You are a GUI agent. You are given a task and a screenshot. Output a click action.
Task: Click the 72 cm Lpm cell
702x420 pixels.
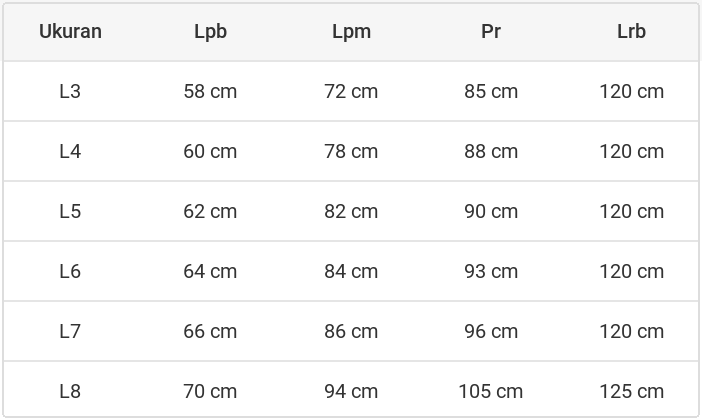coord(351,91)
